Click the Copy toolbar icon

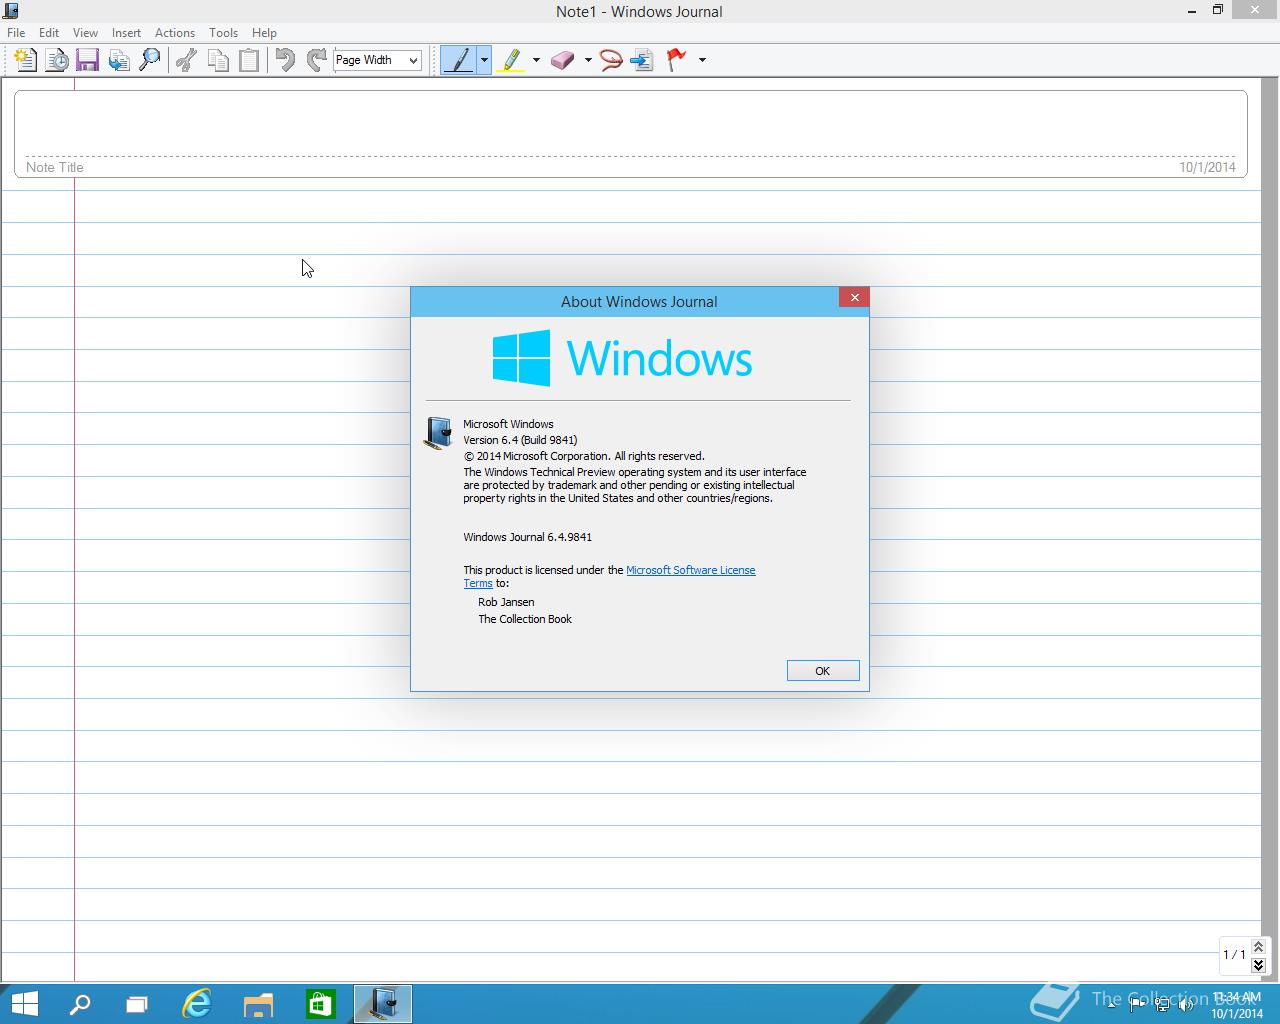click(217, 60)
